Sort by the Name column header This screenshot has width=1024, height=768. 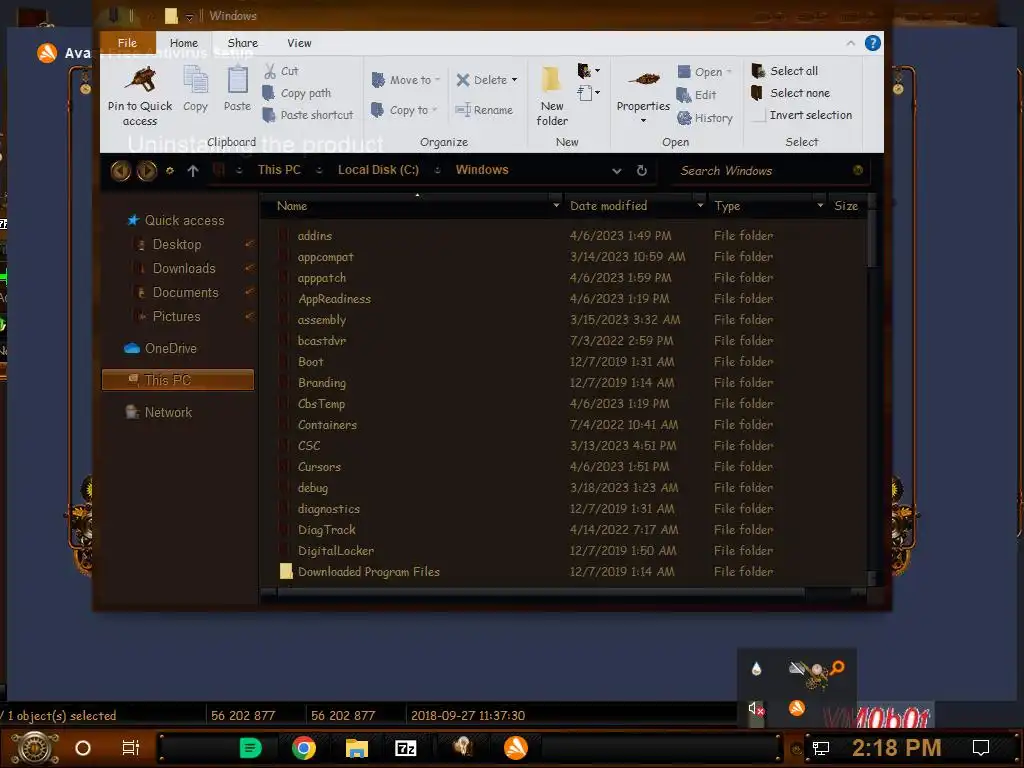(x=292, y=206)
